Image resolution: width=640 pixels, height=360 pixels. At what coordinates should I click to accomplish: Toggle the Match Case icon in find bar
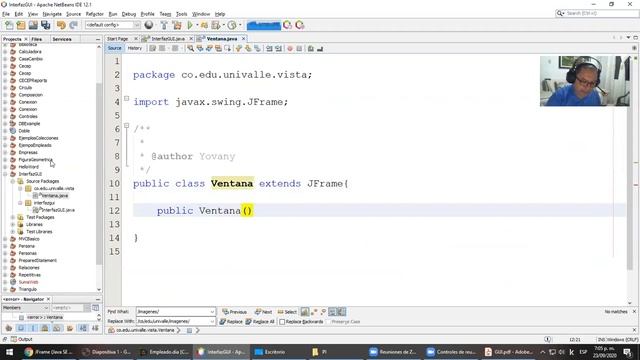point(305,312)
